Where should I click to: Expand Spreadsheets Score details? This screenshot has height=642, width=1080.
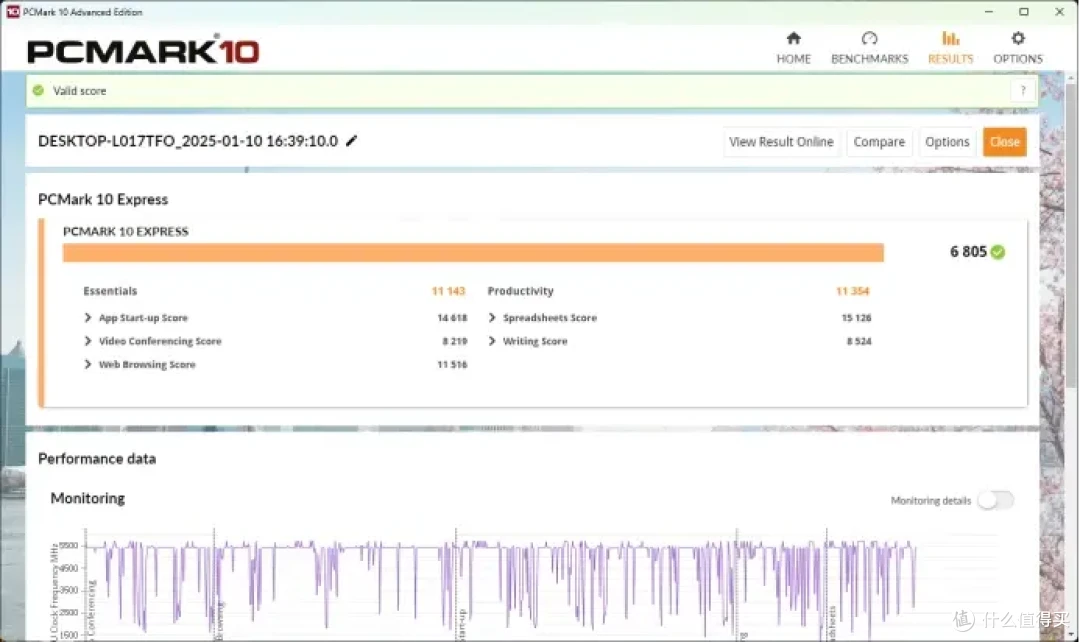click(x=492, y=318)
